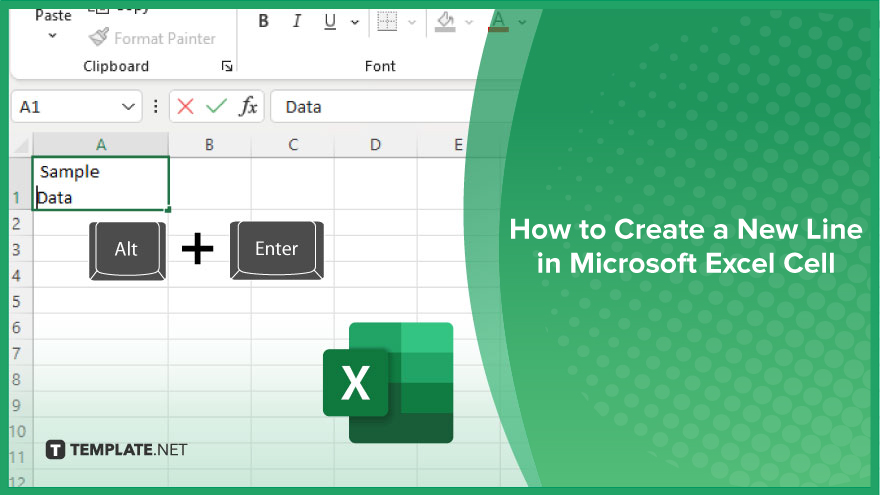The height and width of the screenshot is (495, 880).
Task: Click the Paste button
Action: tap(53, 16)
